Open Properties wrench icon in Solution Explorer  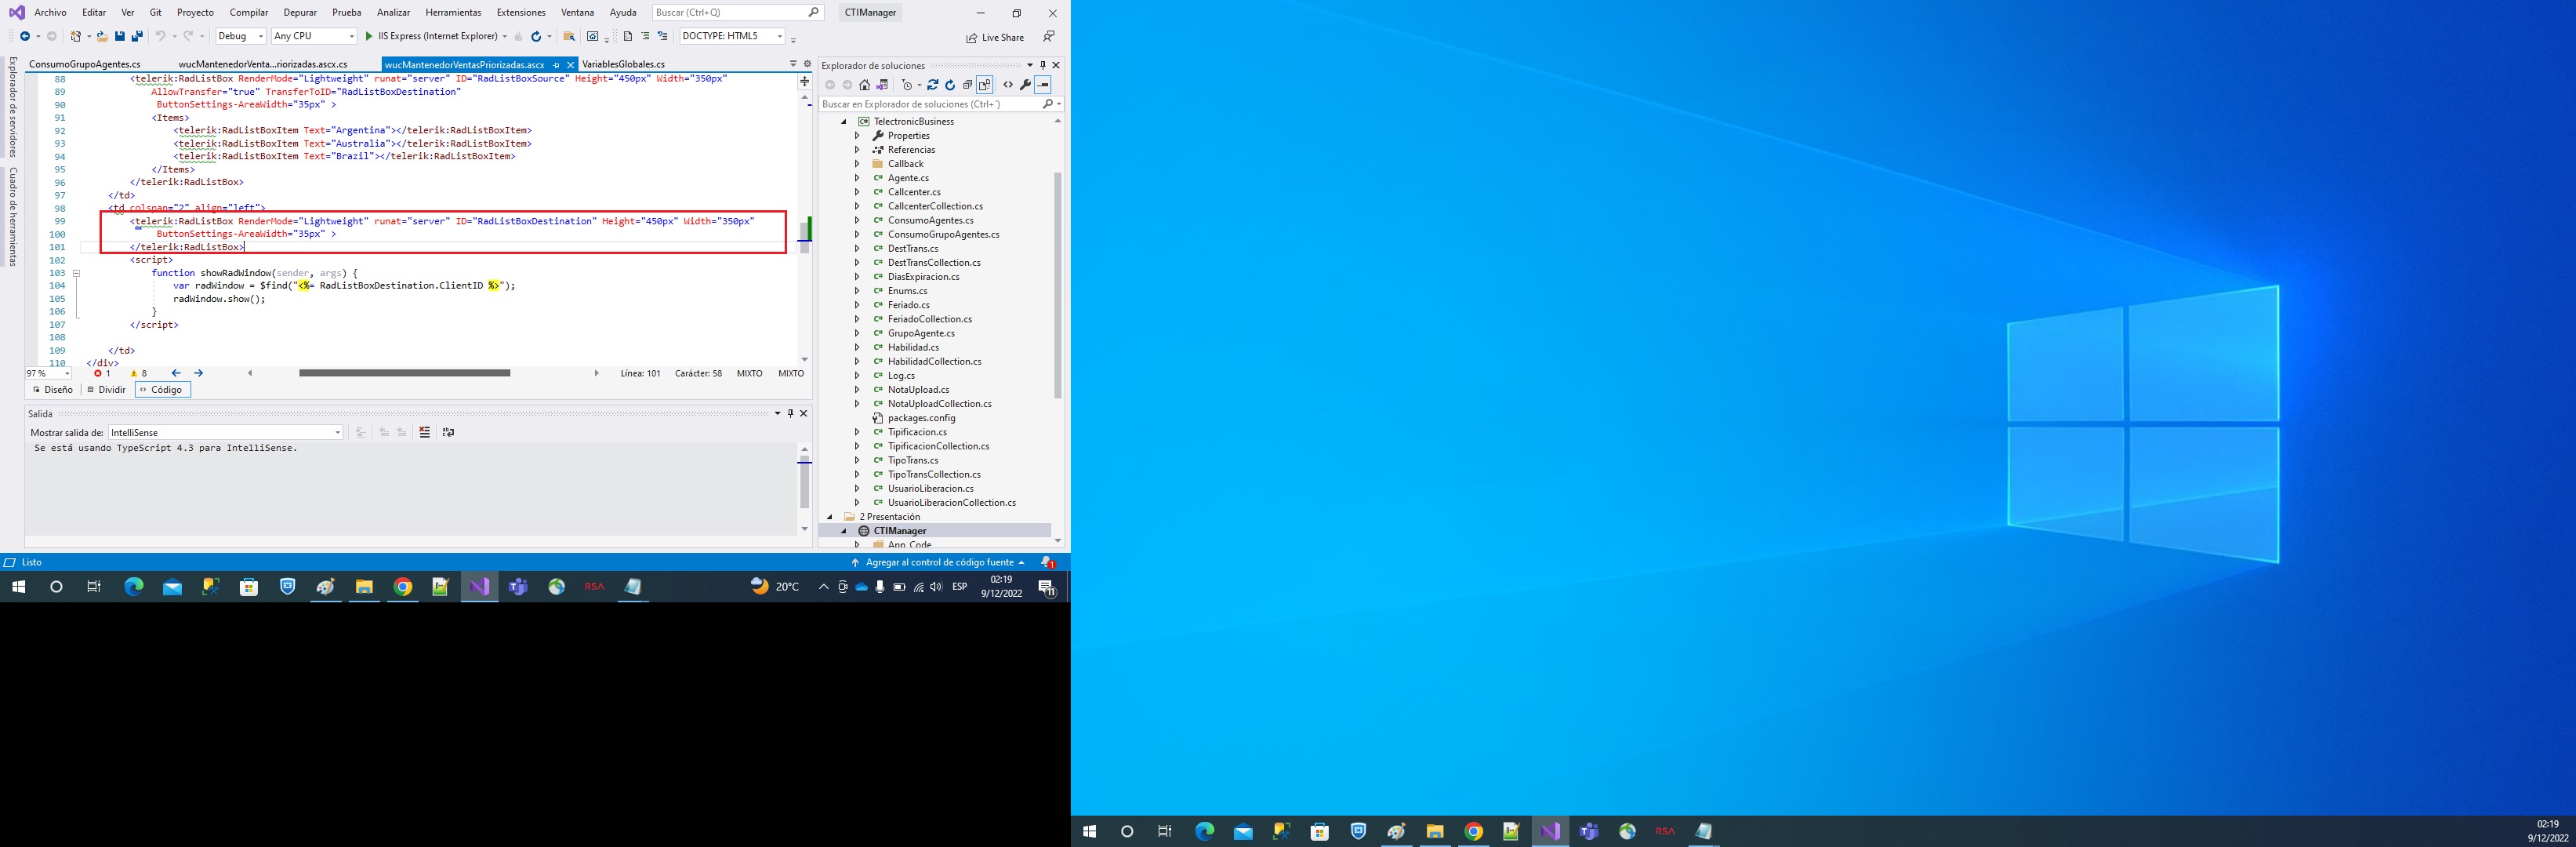(1025, 85)
